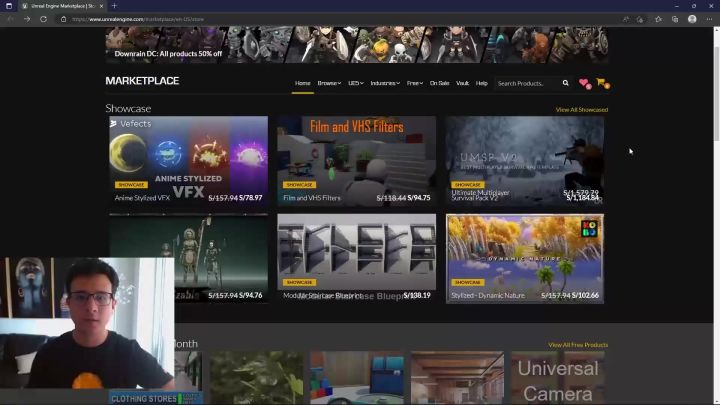
Task: Click the Anime Stylized VFX title text
Action: tap(142, 198)
